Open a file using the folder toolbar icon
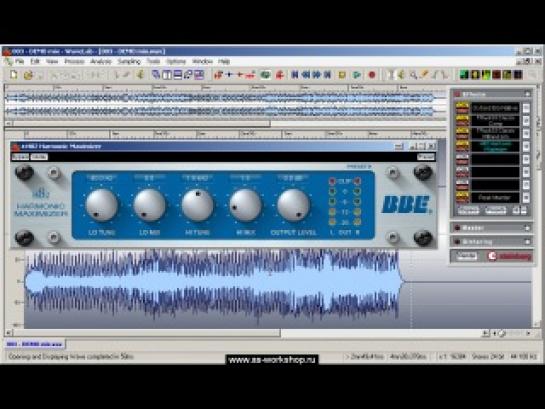 pyautogui.click(x=28, y=75)
